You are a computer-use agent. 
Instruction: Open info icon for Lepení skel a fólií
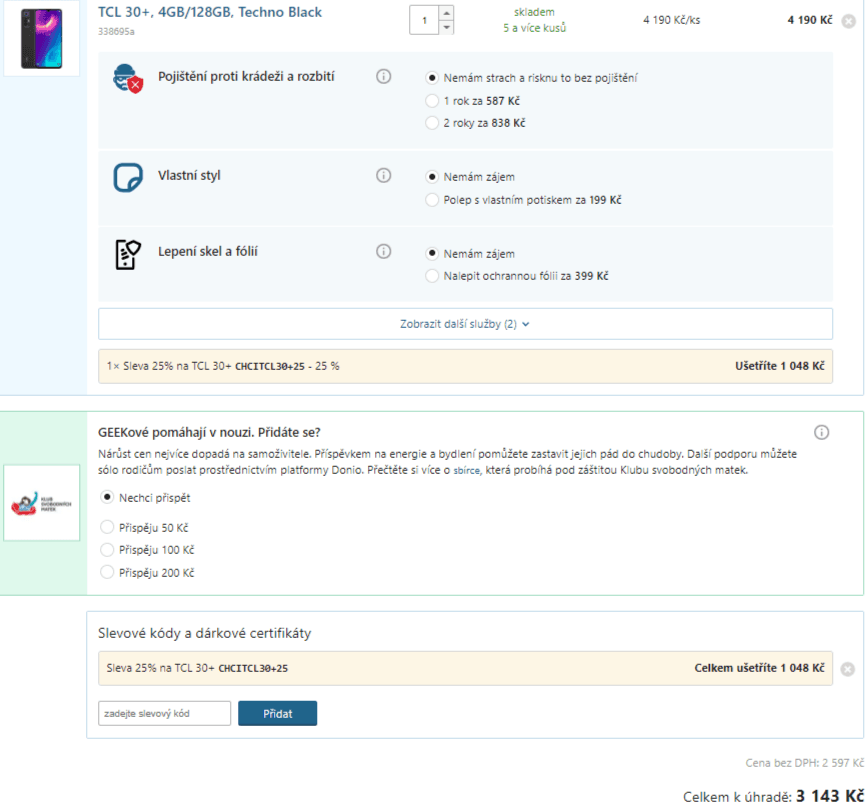(x=383, y=252)
